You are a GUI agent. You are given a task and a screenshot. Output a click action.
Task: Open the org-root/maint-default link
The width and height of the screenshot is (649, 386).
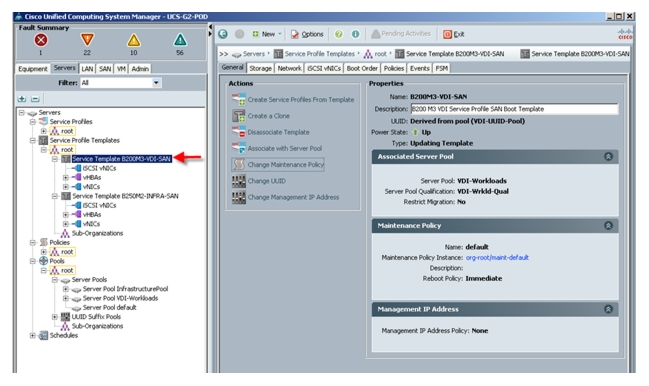497,258
